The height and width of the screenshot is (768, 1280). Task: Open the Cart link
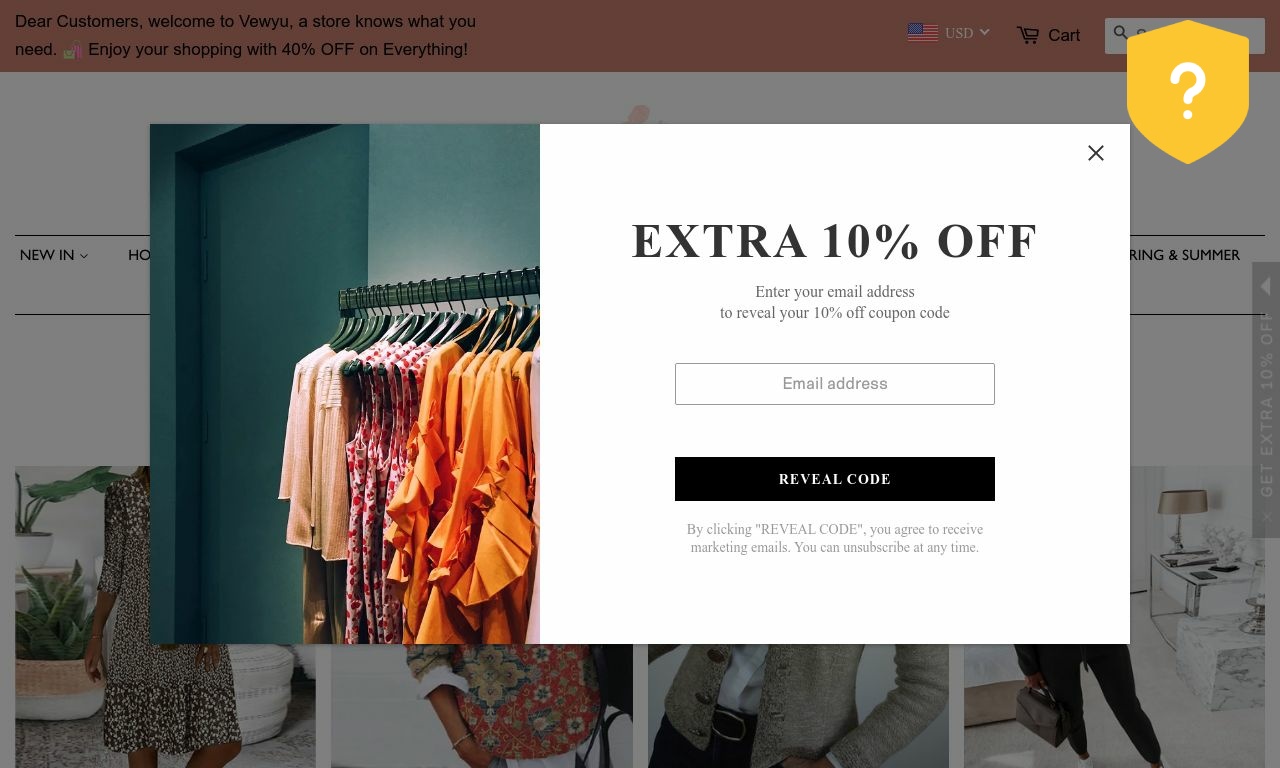coord(1064,35)
